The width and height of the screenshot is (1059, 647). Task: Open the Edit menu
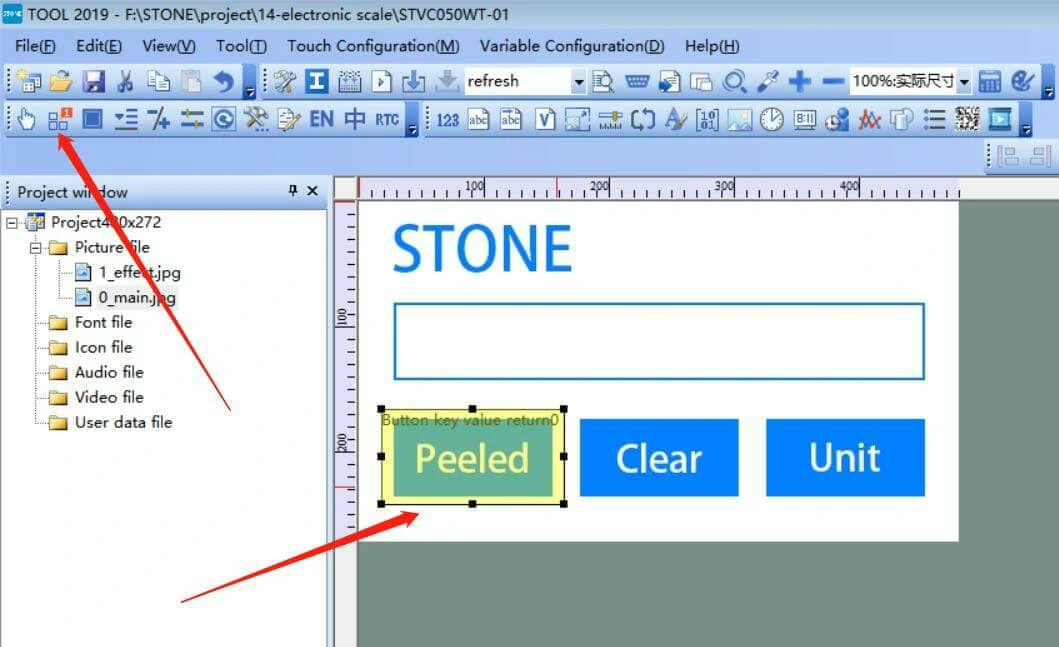[99, 46]
